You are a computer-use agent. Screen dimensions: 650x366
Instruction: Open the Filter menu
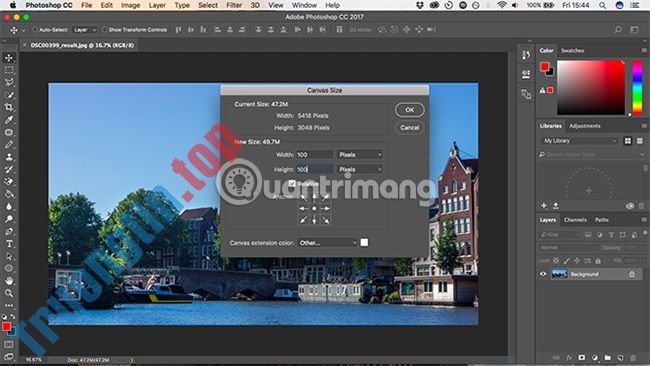pyautogui.click(x=234, y=5)
